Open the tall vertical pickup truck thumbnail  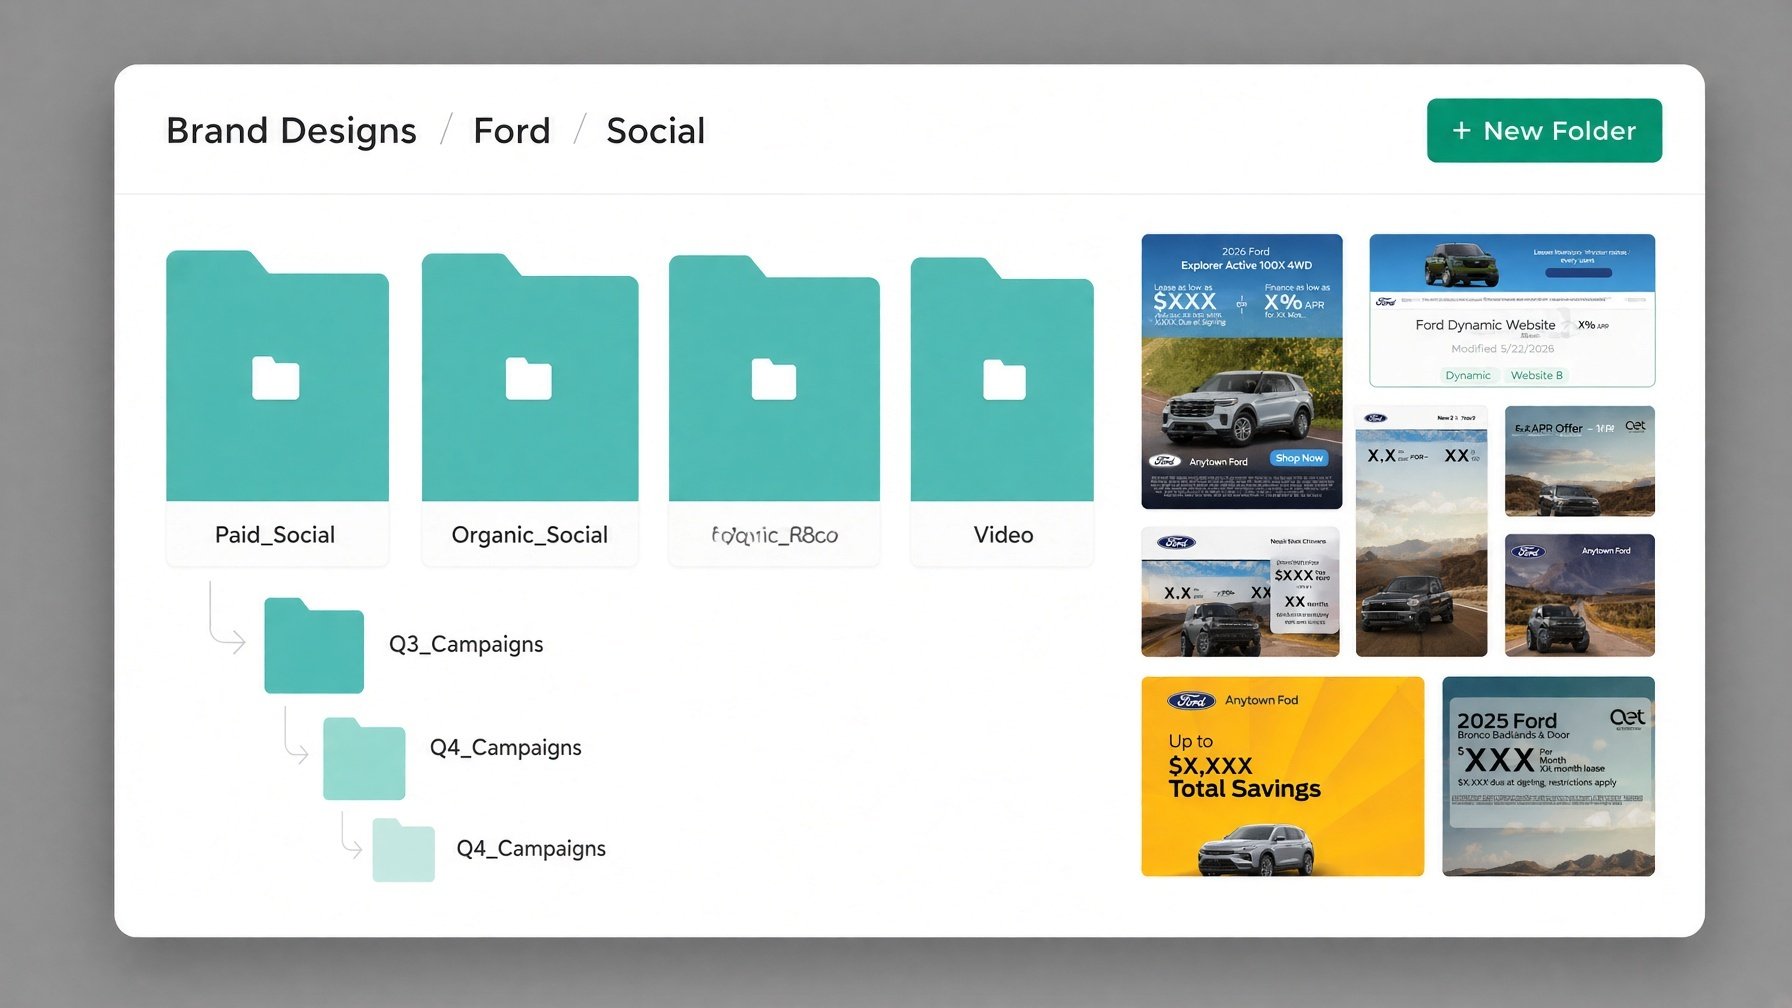[x=1421, y=531]
